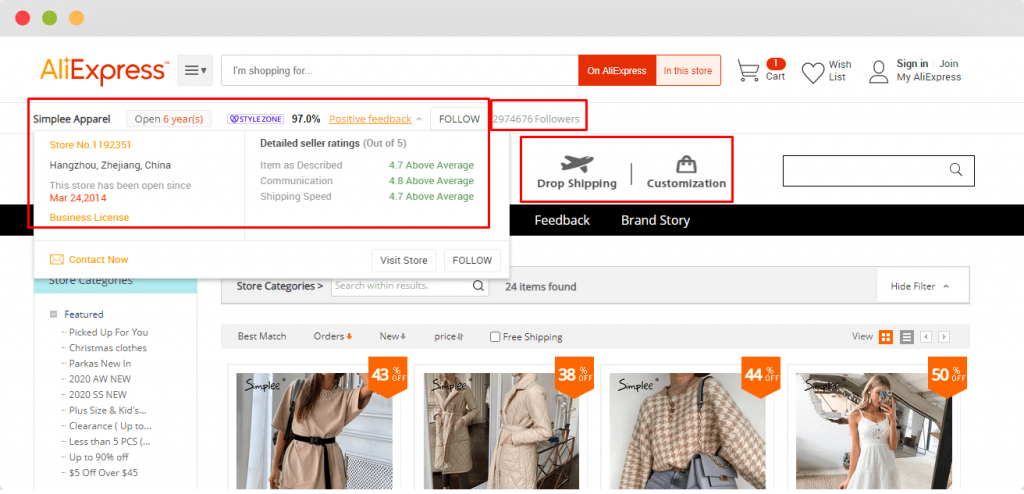Click the Drop Shipping airplane icon
Screen dimensions: 1024x494
tap(577, 163)
